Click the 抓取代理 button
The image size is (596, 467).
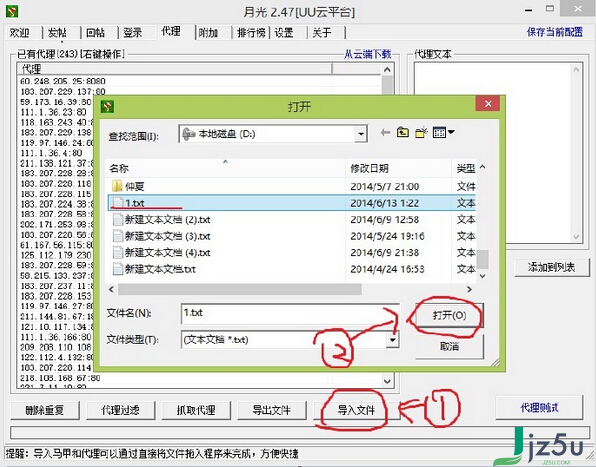click(196, 410)
